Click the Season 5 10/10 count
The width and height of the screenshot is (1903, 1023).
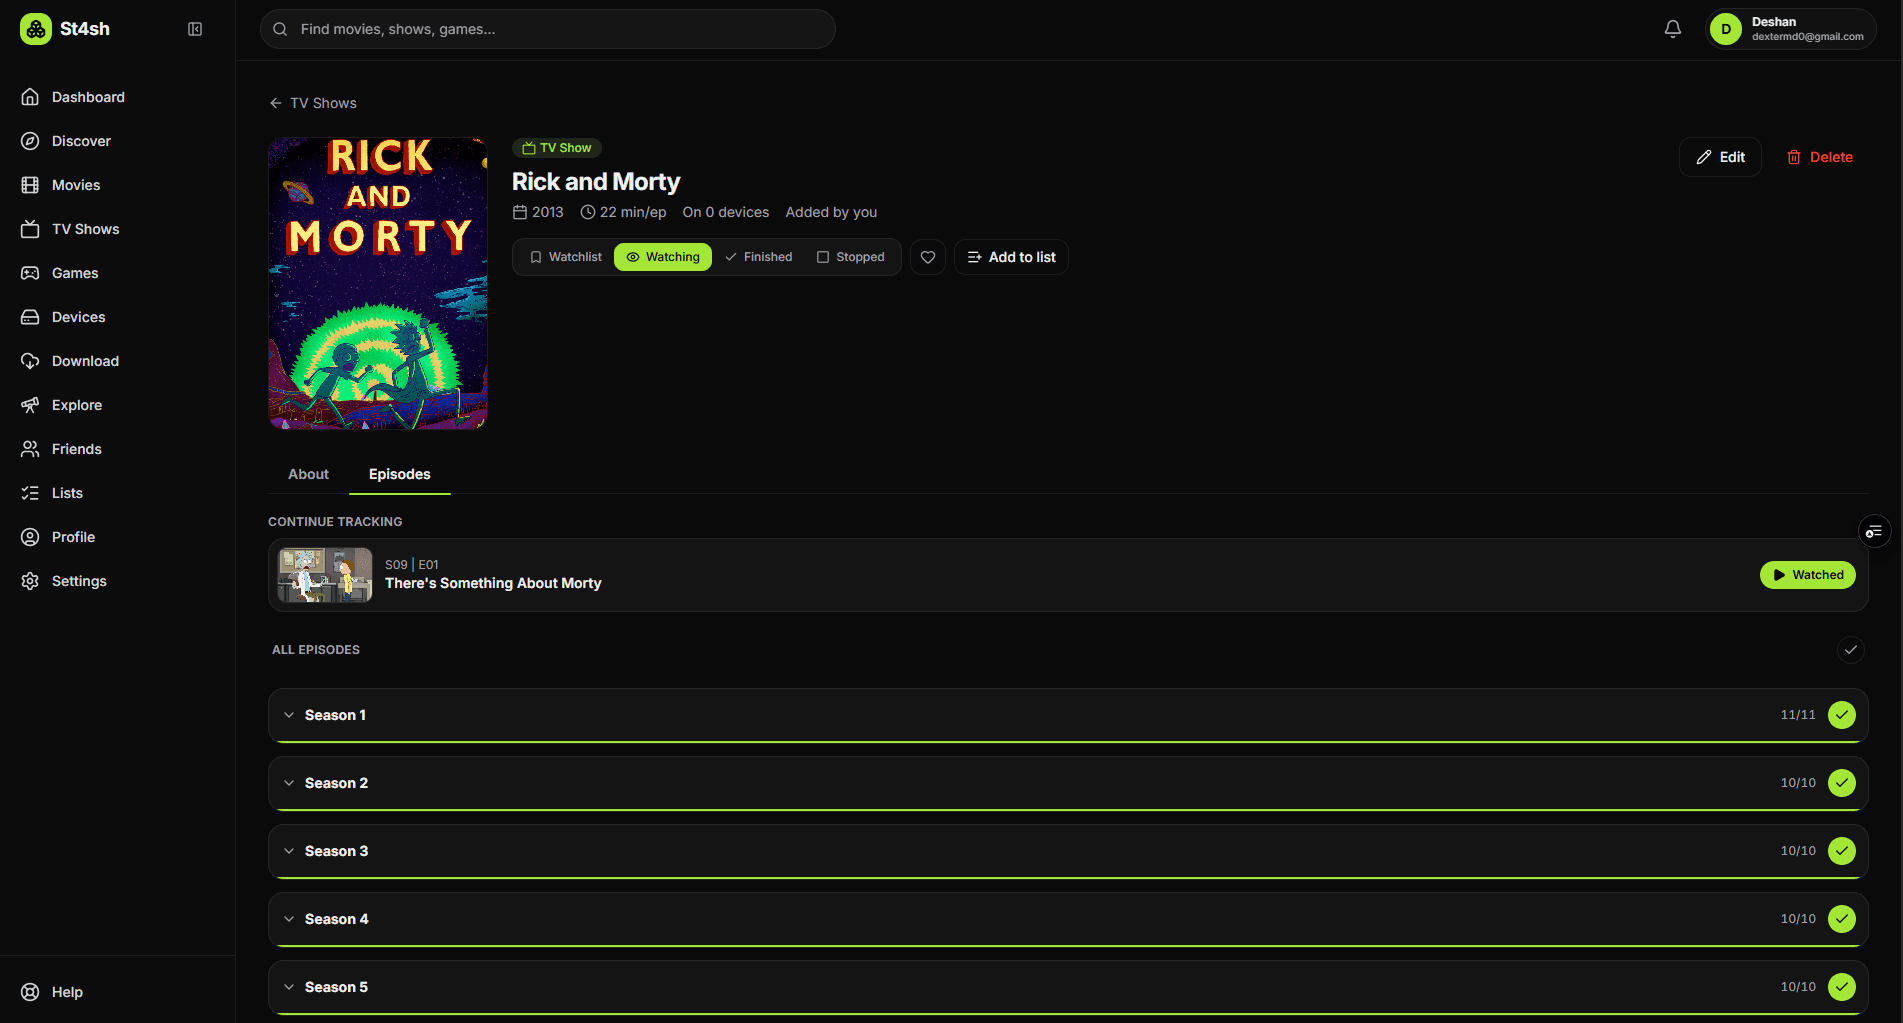(1798, 987)
